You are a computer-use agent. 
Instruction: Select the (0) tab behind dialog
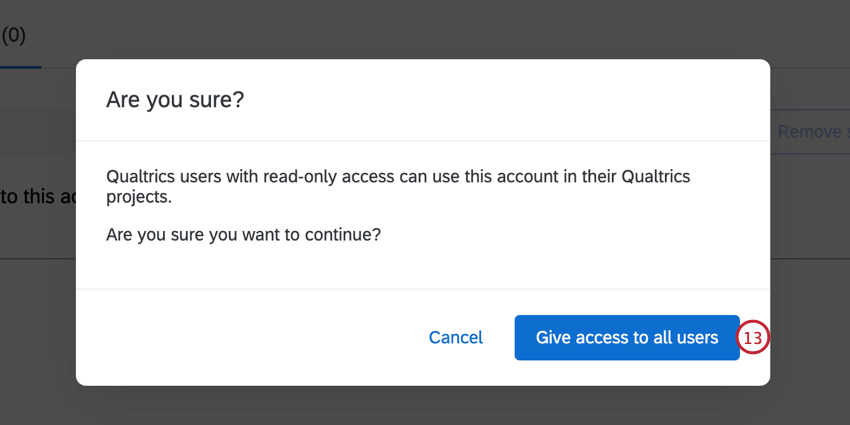click(14, 36)
